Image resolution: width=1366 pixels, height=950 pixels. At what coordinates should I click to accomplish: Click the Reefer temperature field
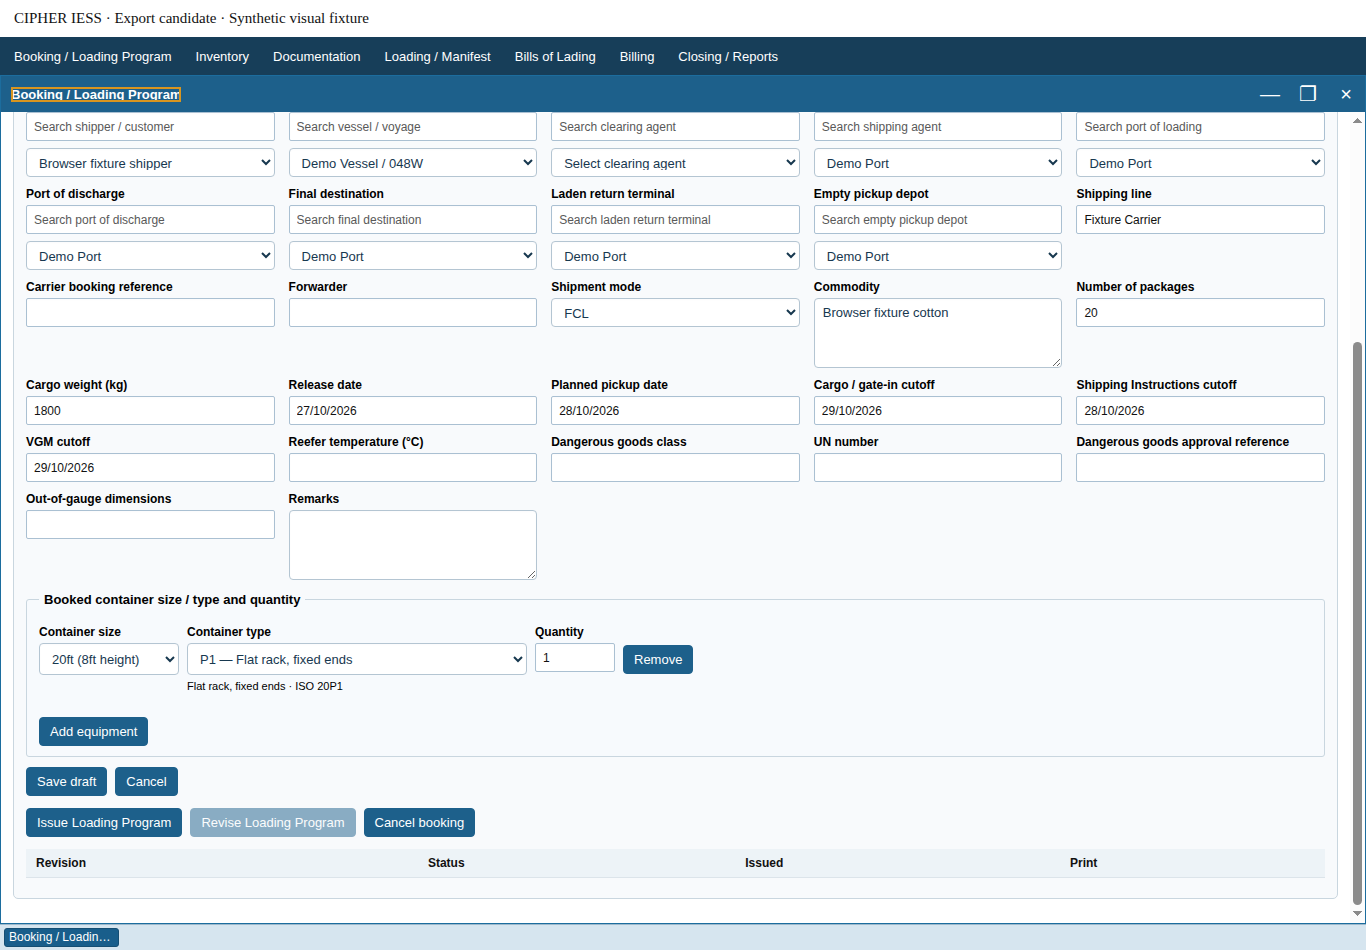point(413,468)
